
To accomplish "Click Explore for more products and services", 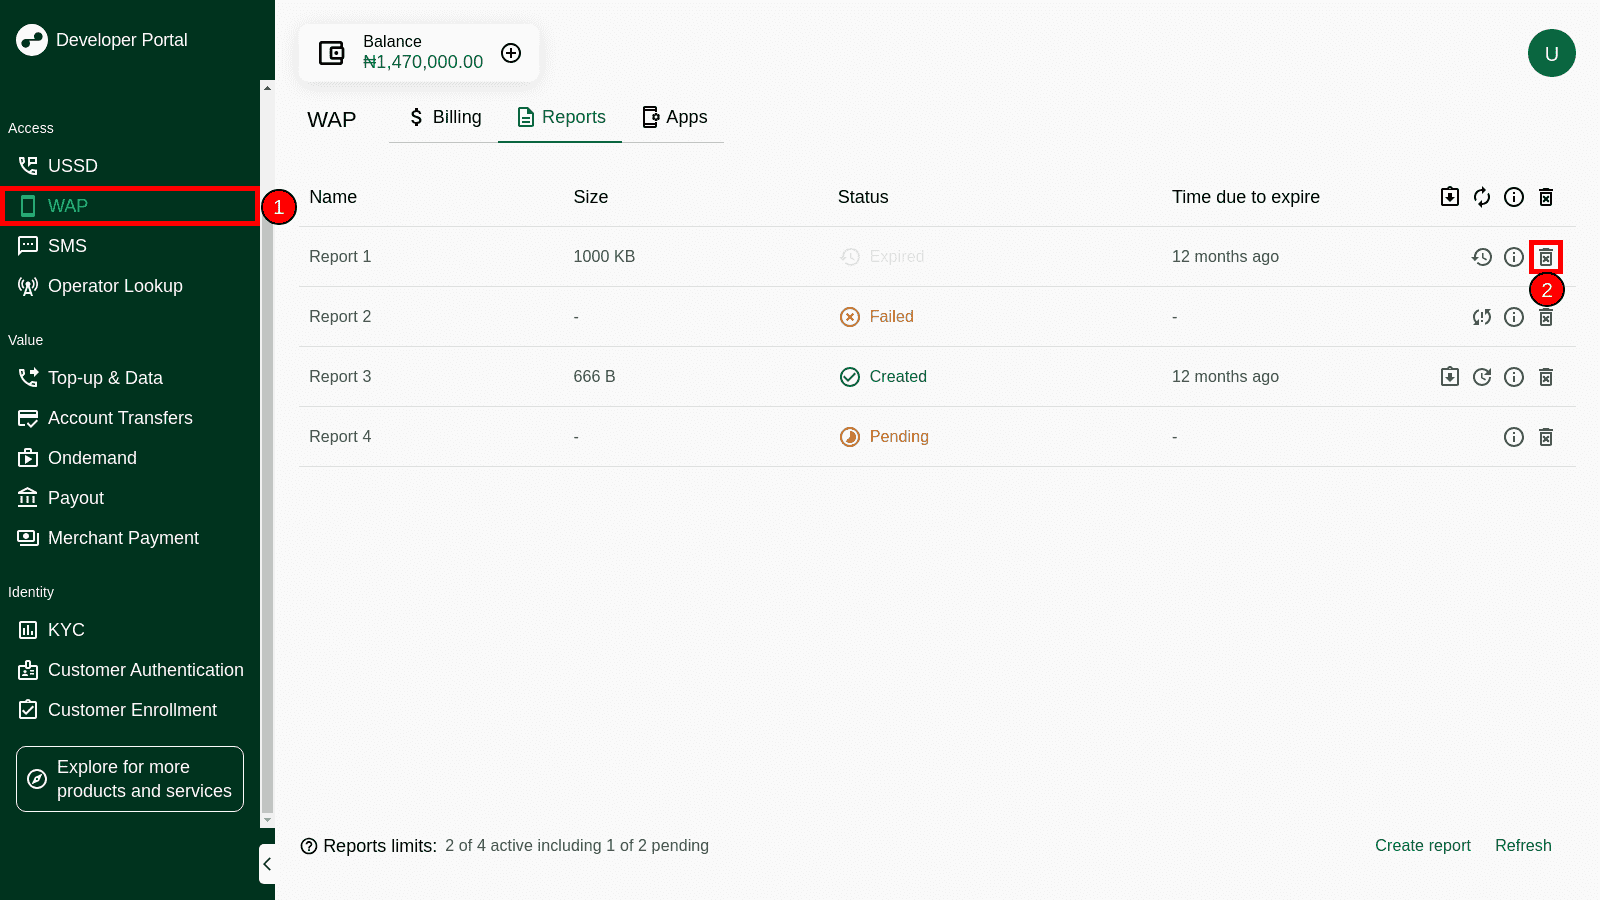I will click(x=130, y=779).
